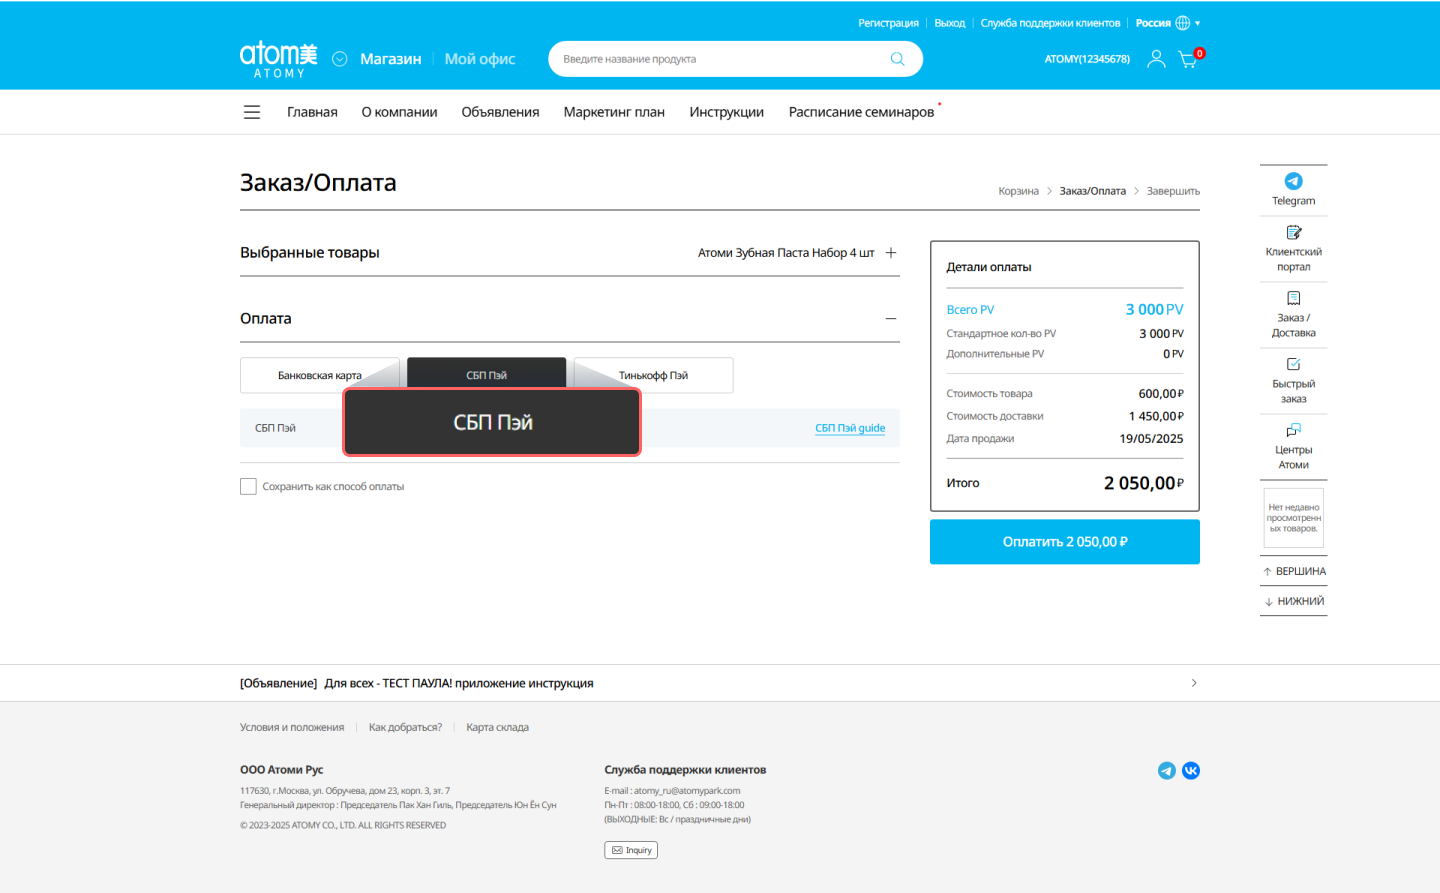Click the search magnifier icon
The height and width of the screenshot is (893, 1440).
(x=897, y=59)
